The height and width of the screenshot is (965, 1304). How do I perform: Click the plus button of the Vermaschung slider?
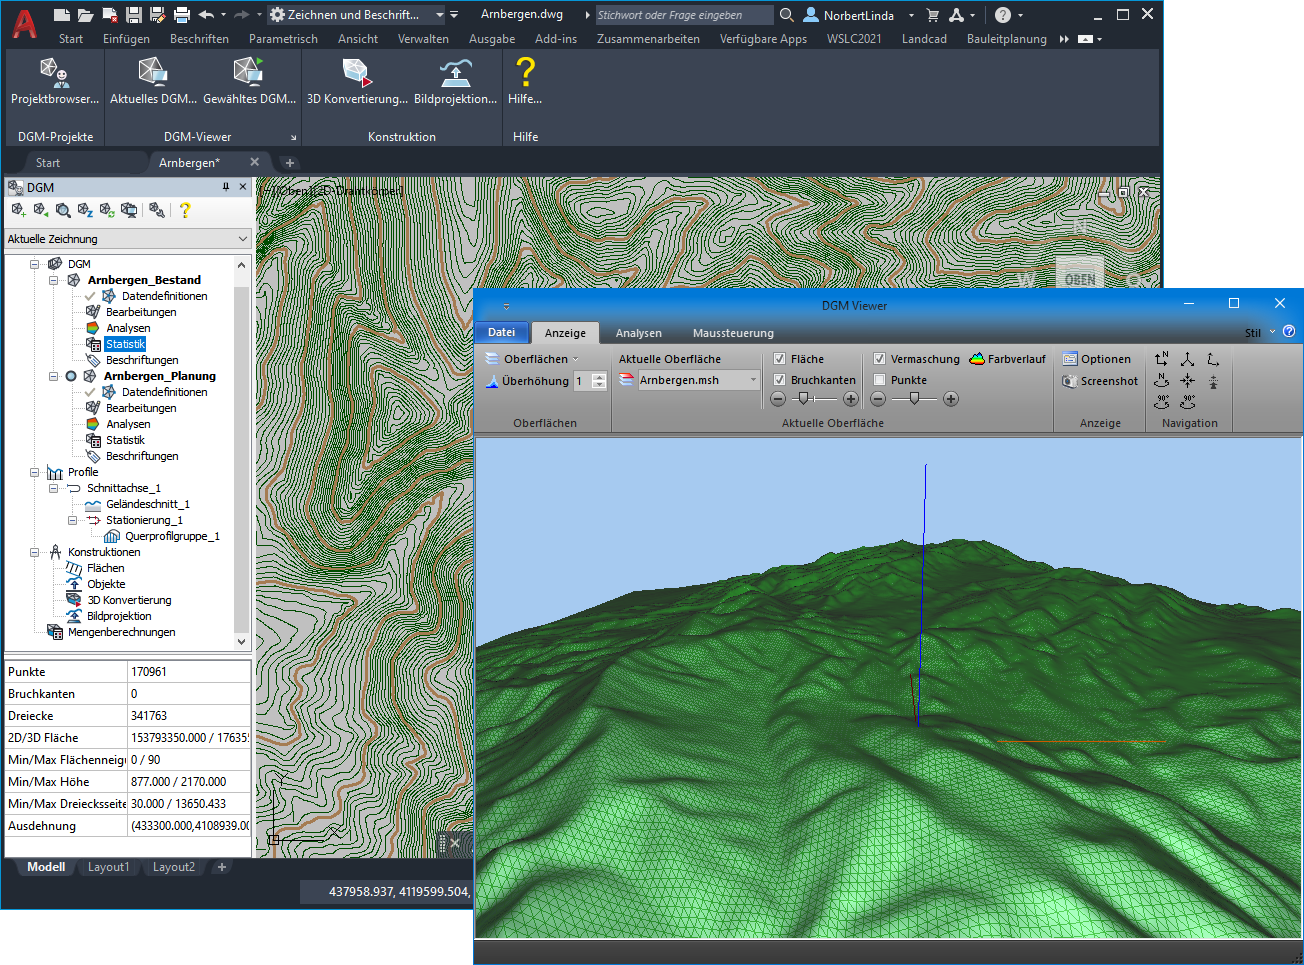click(951, 399)
